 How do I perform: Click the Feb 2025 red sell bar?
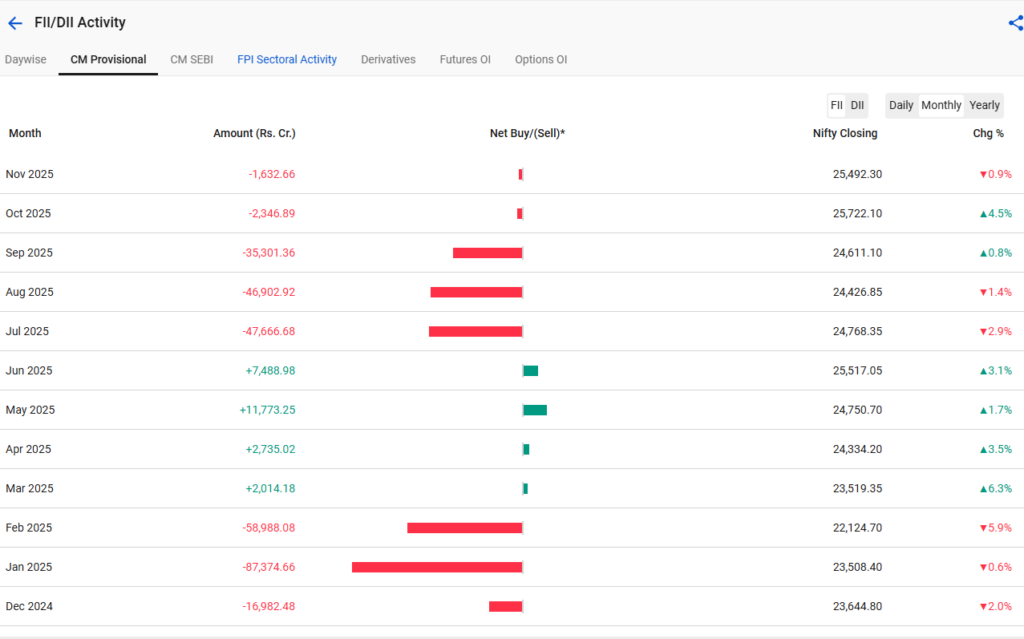(464, 528)
